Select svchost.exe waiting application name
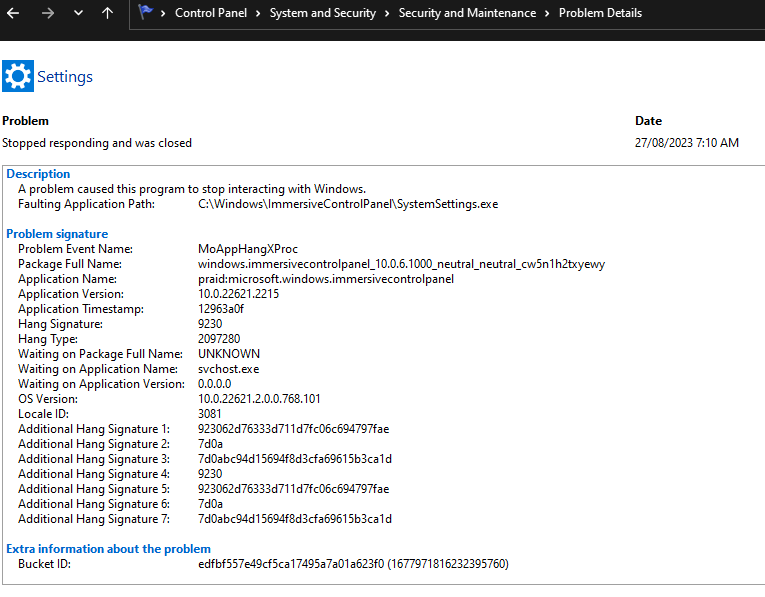 coord(228,369)
